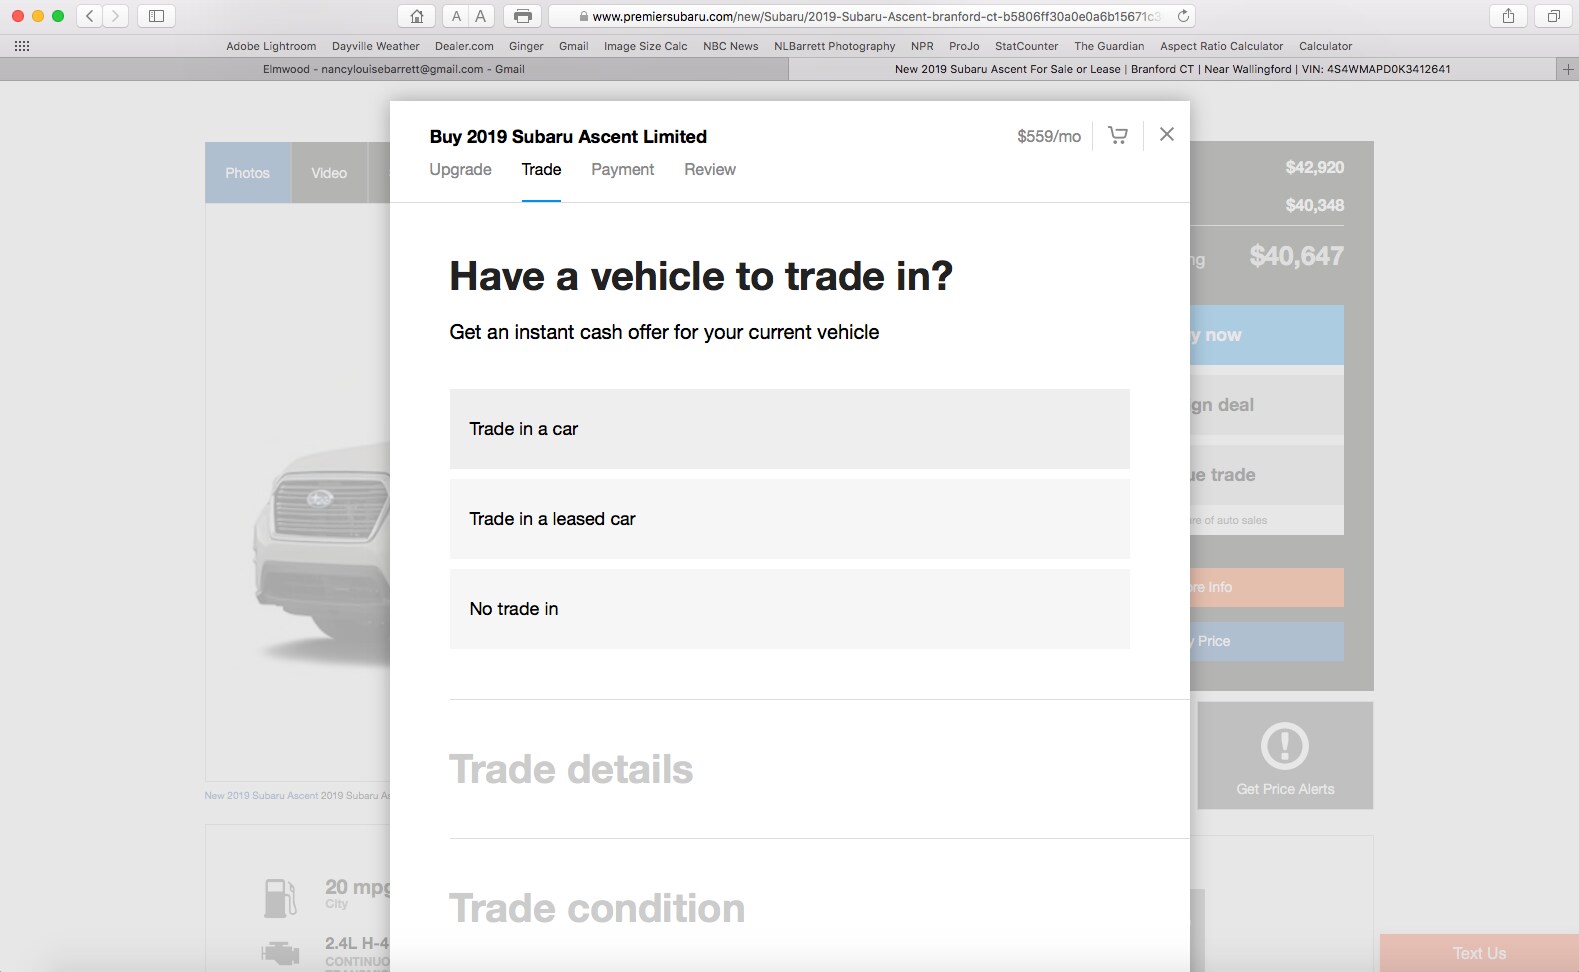The height and width of the screenshot is (972, 1579).
Task: Open Adobe Lightroom bookmark
Action: pyautogui.click(x=271, y=46)
